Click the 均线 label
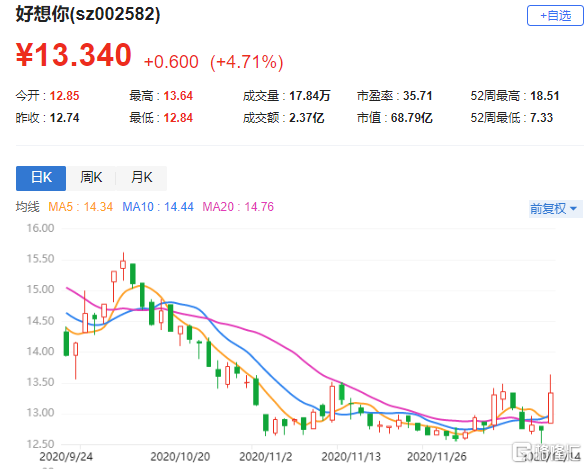587x469 pixels. click(x=27, y=207)
